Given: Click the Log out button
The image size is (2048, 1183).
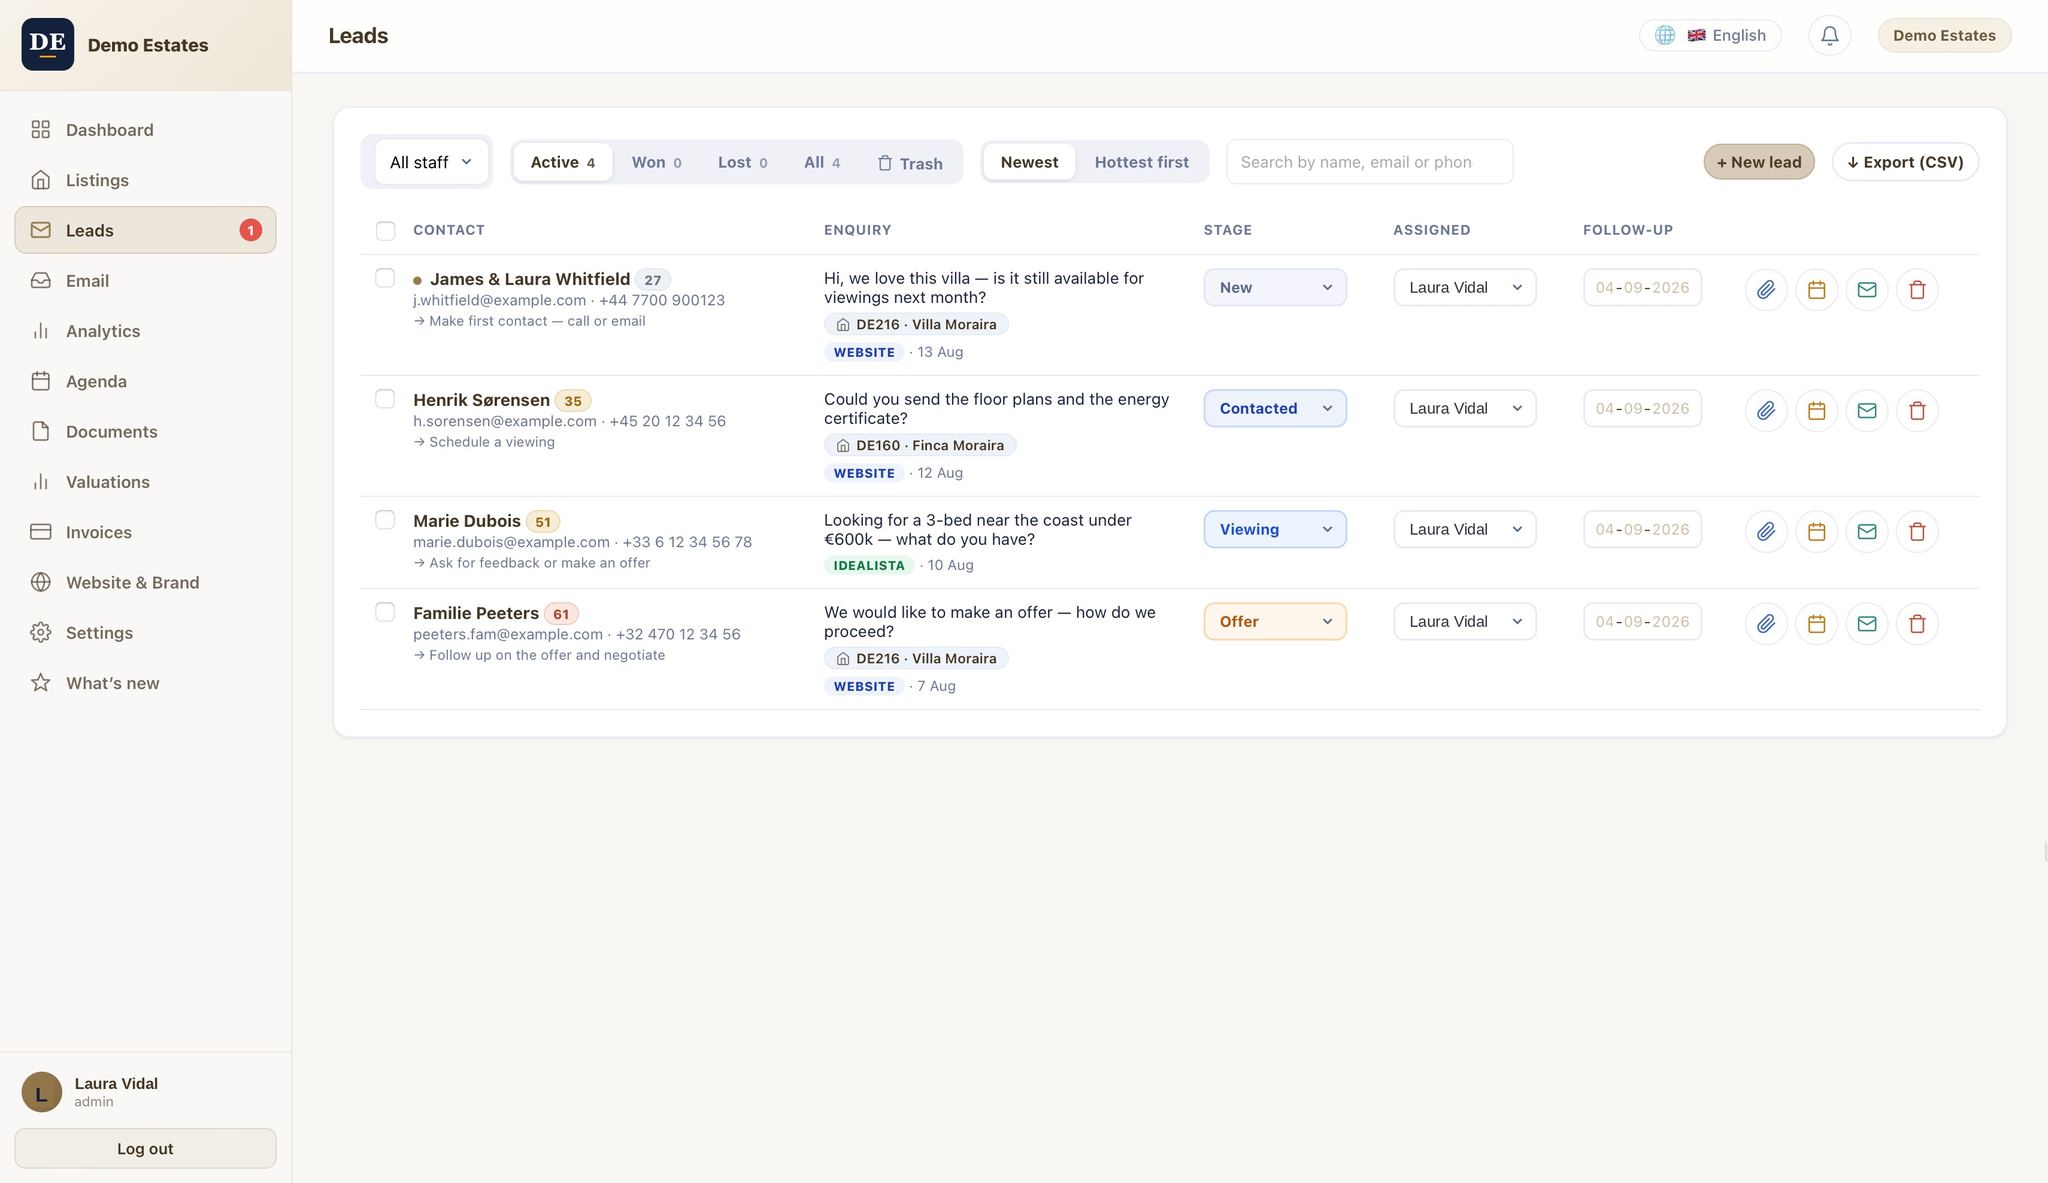Looking at the screenshot, I should (145, 1149).
